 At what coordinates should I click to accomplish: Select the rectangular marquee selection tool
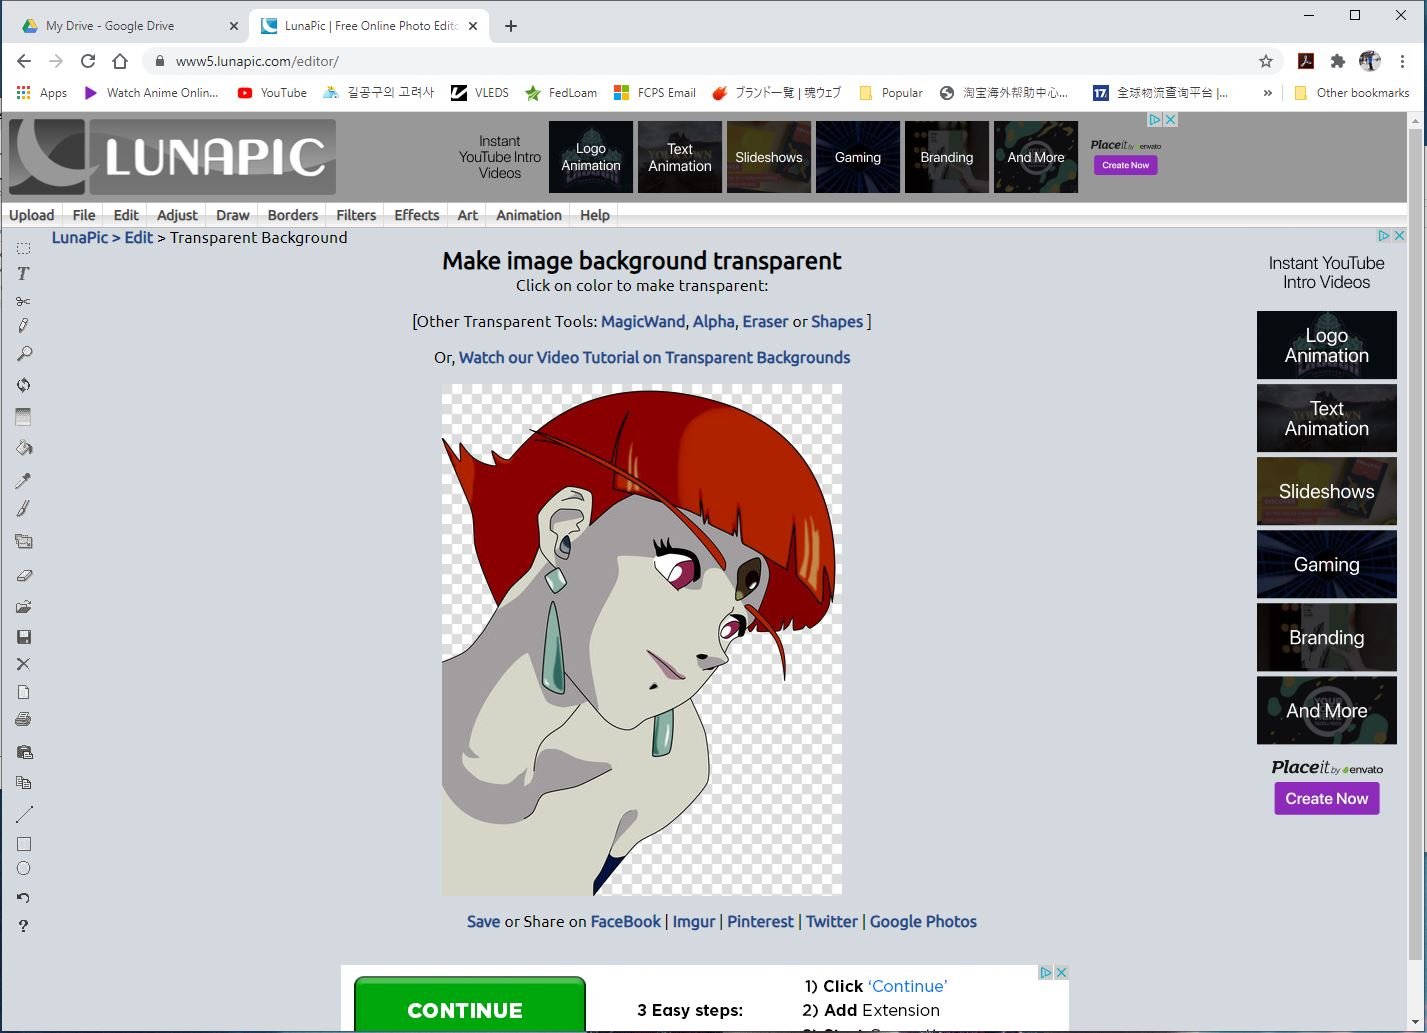click(23, 248)
